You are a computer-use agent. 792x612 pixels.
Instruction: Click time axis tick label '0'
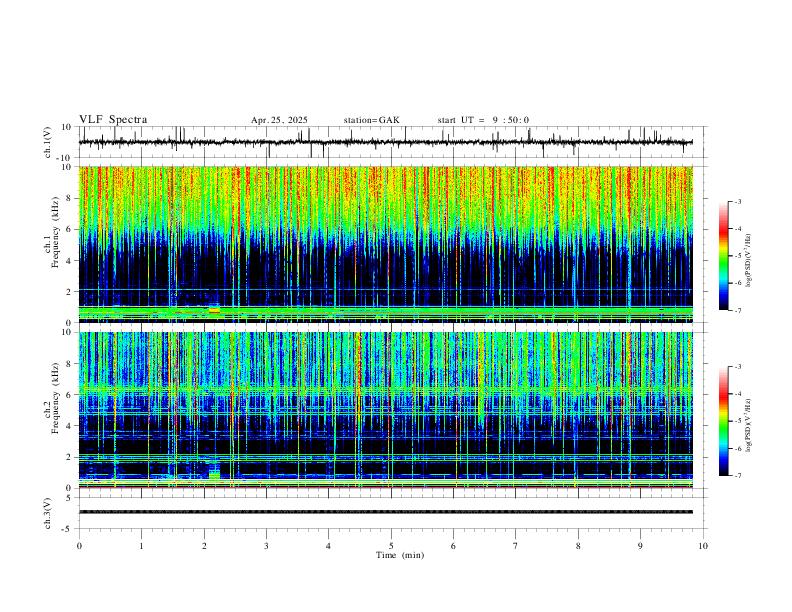(x=79, y=546)
